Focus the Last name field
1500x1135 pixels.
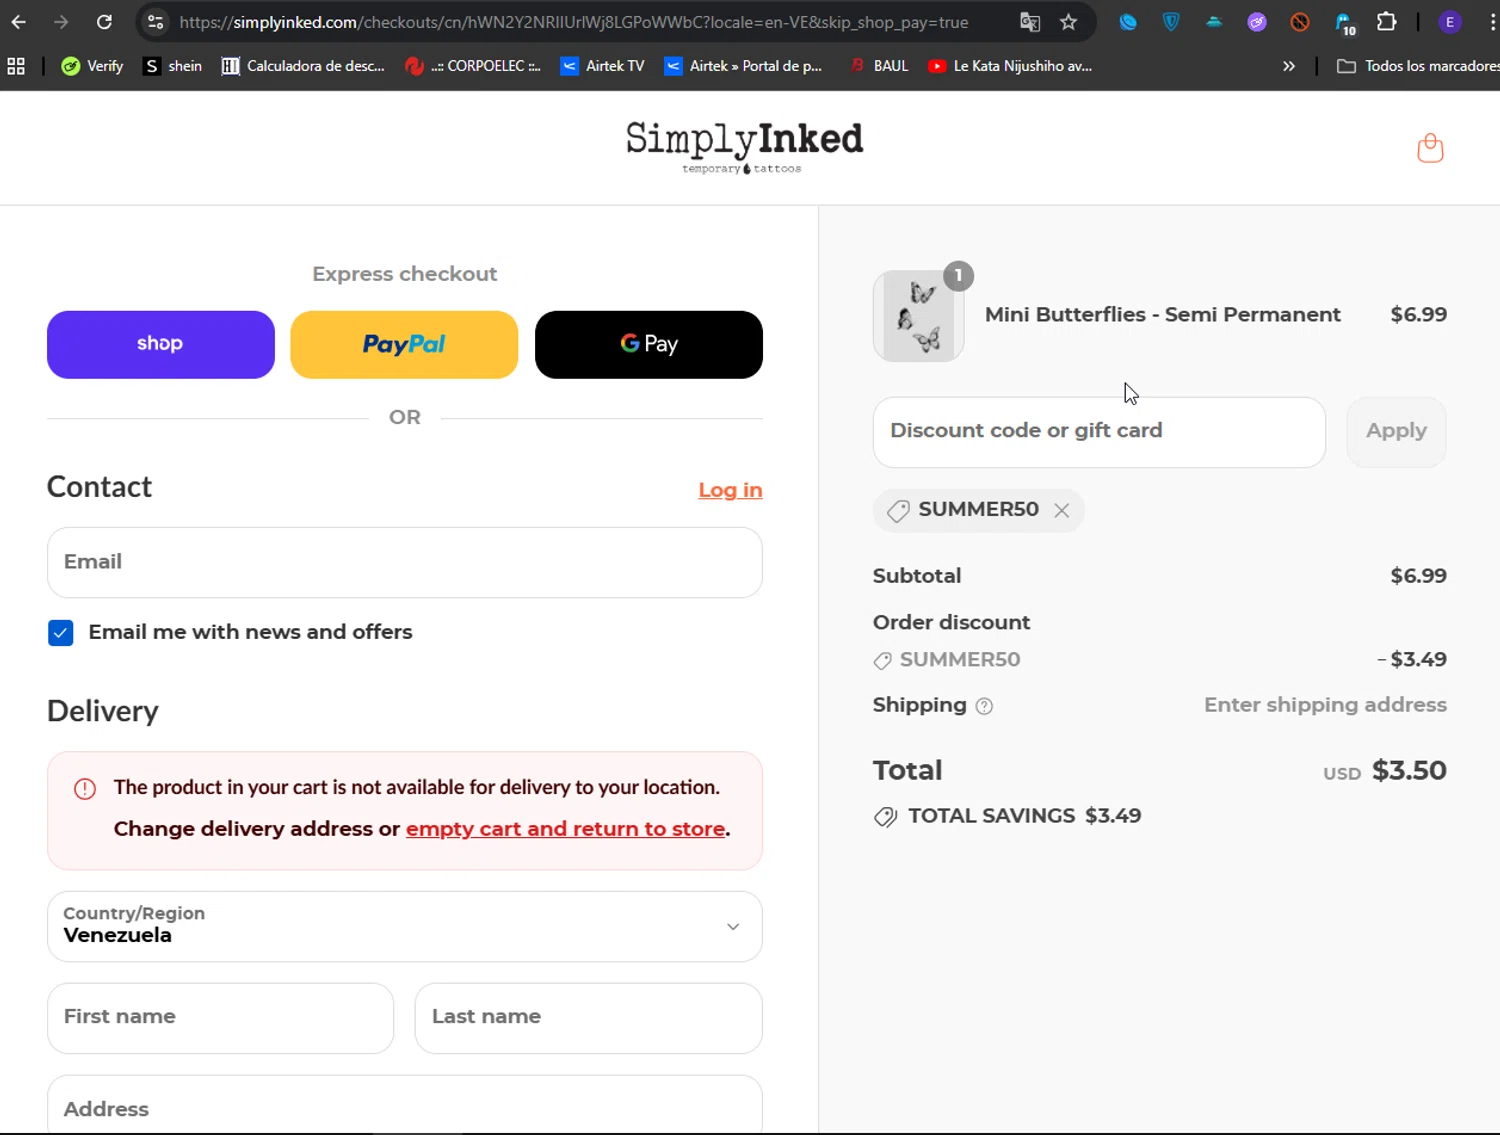588,1018
